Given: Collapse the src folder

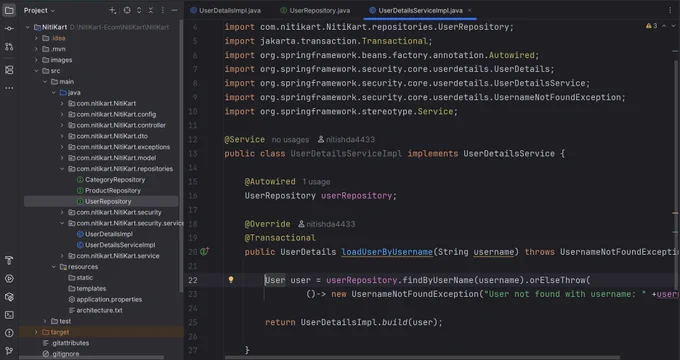Looking at the screenshot, I should (x=36, y=71).
